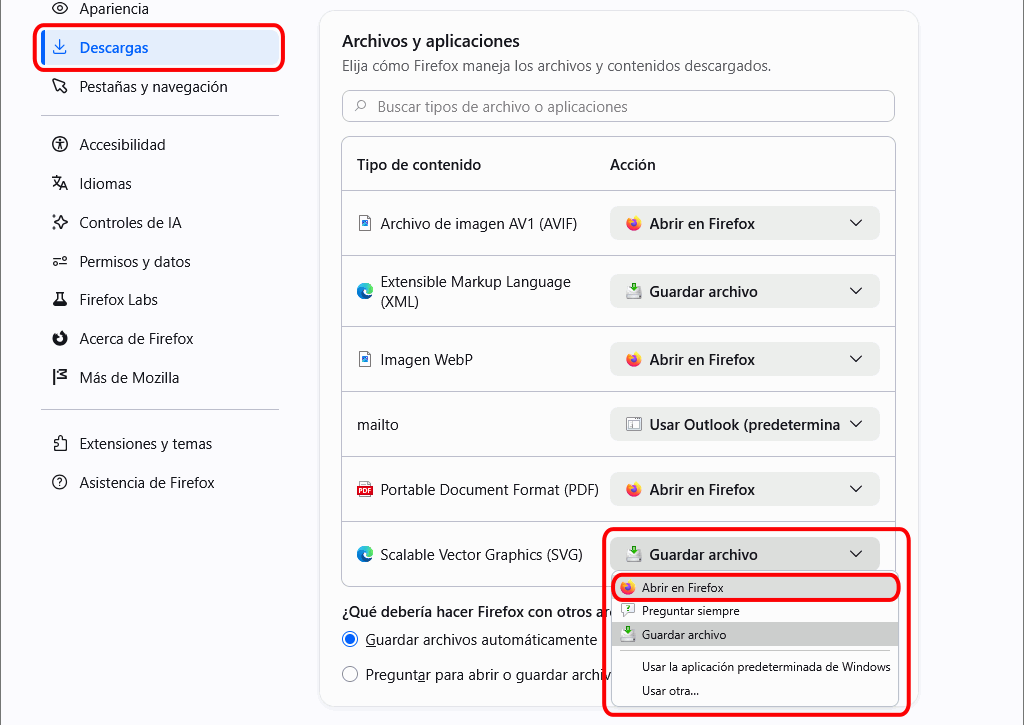The height and width of the screenshot is (725, 1024).
Task: Click Scalable Vector Graphics (SVG) label
Action: 481,555
